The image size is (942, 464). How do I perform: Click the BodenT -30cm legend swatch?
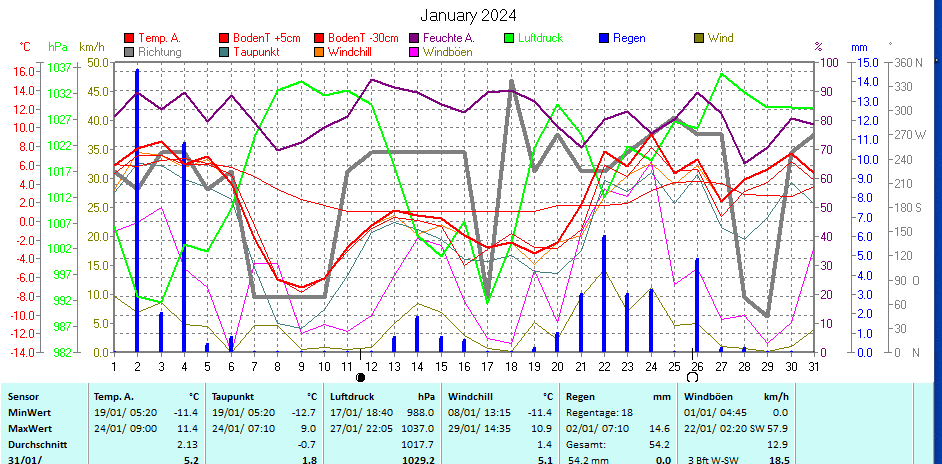(x=318, y=38)
